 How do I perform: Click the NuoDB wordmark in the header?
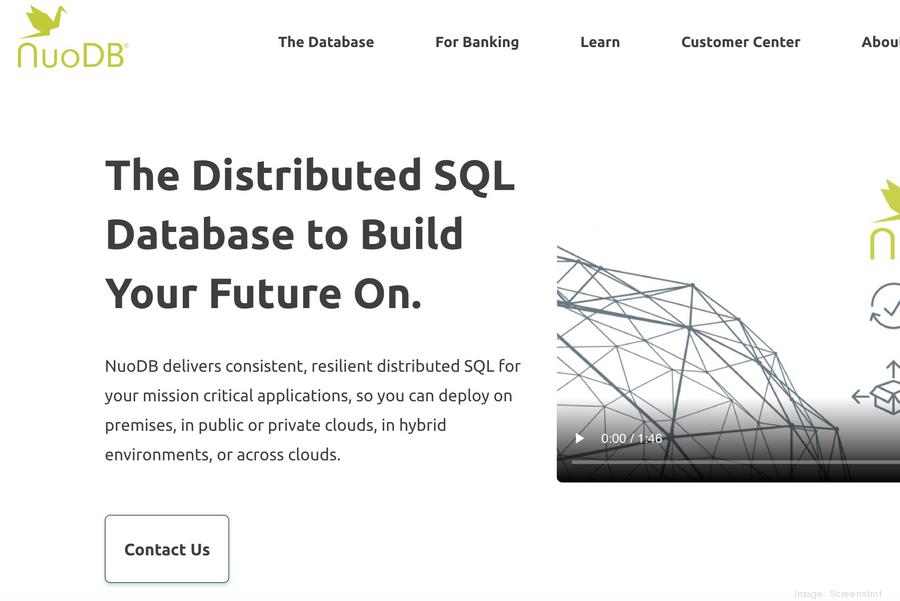pyautogui.click(x=72, y=54)
